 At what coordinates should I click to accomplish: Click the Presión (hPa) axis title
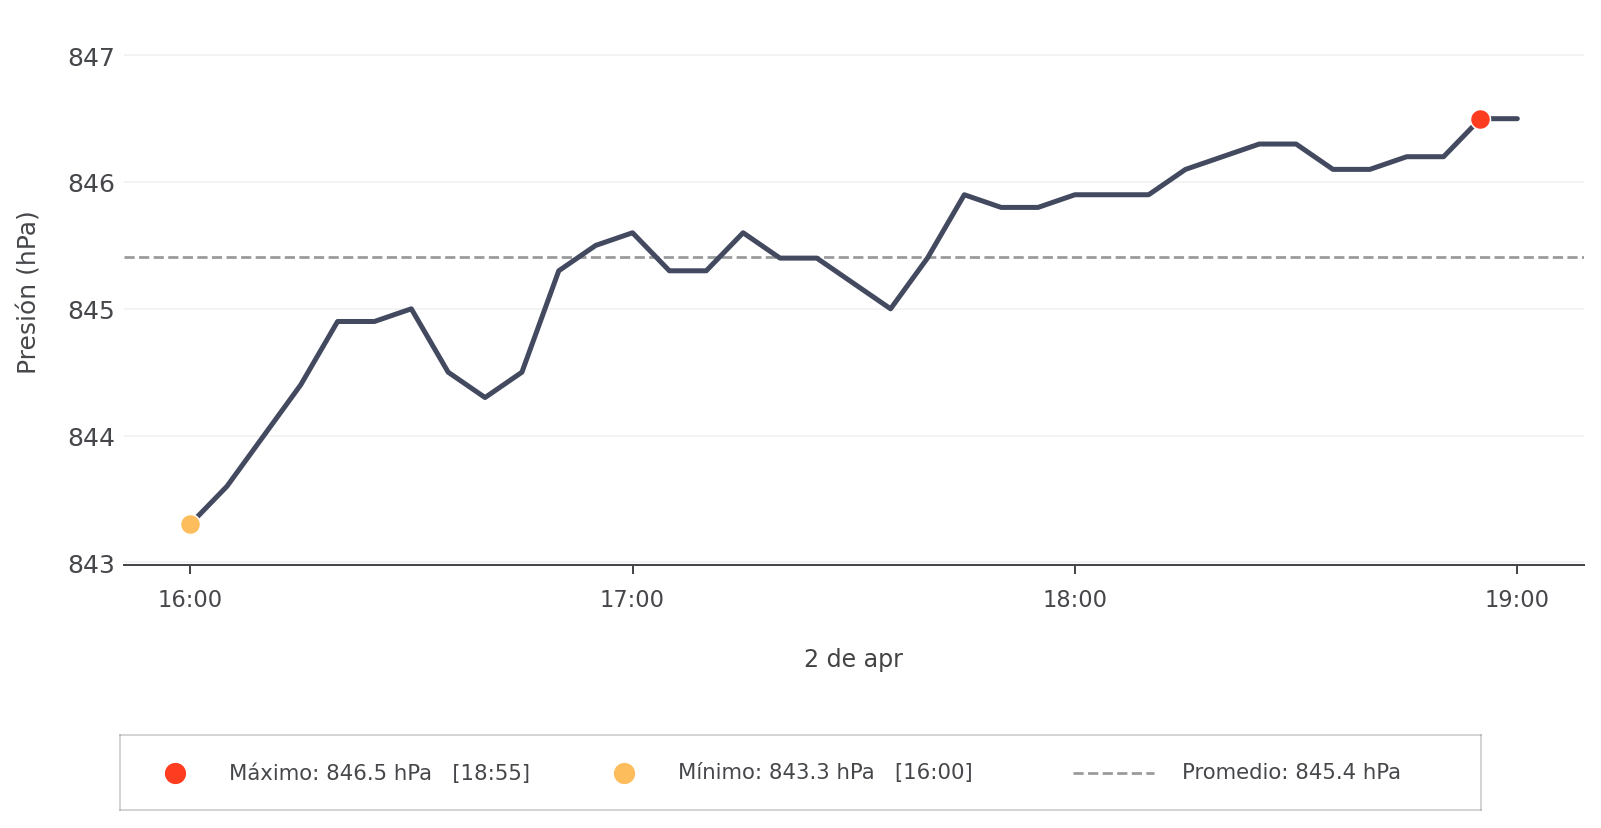pyautogui.click(x=27, y=292)
